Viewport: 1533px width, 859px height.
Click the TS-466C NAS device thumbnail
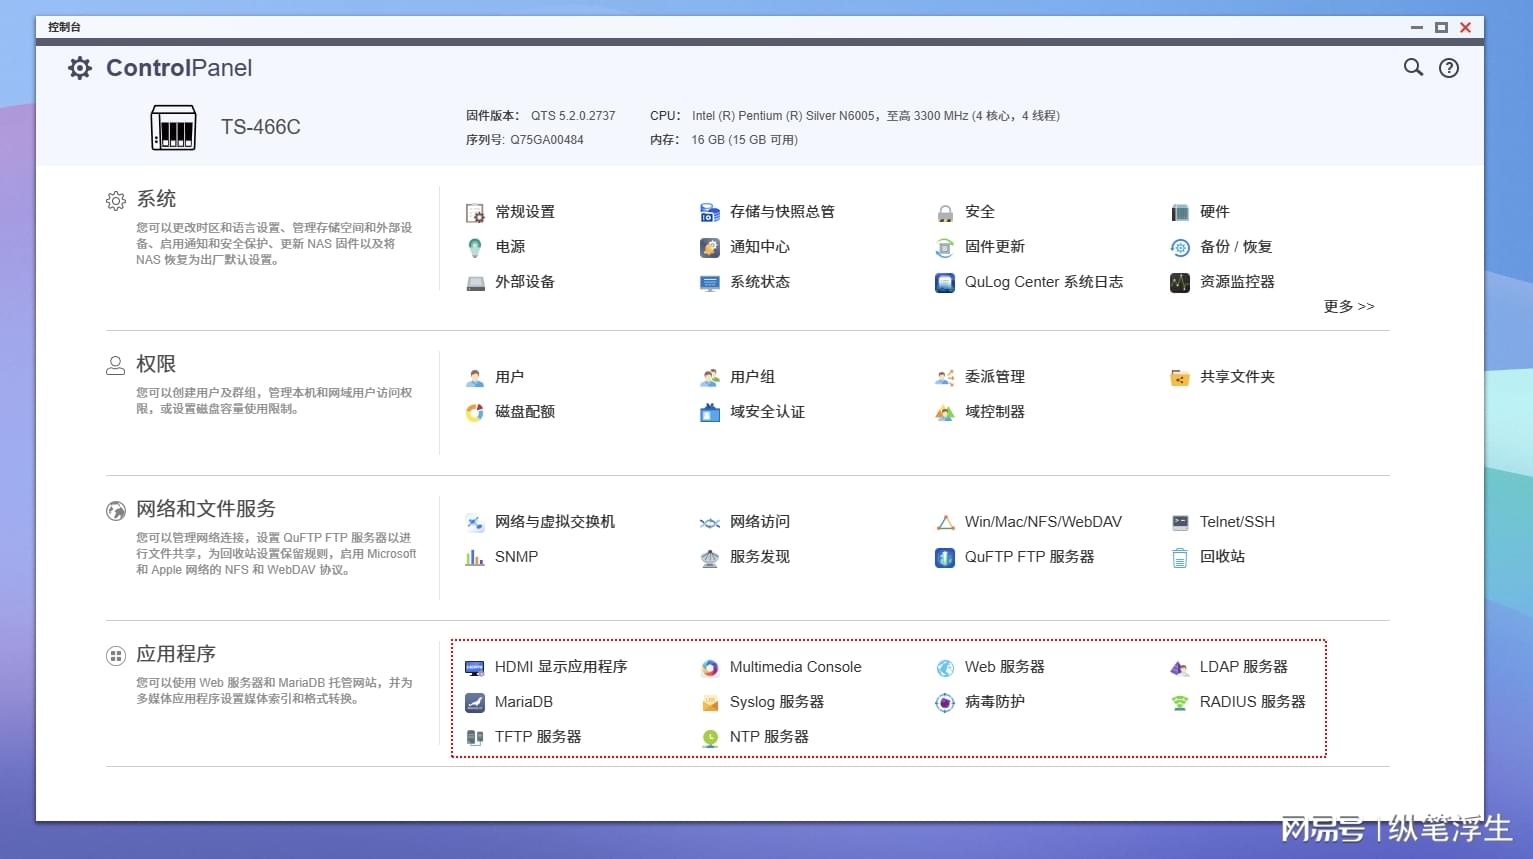173,127
